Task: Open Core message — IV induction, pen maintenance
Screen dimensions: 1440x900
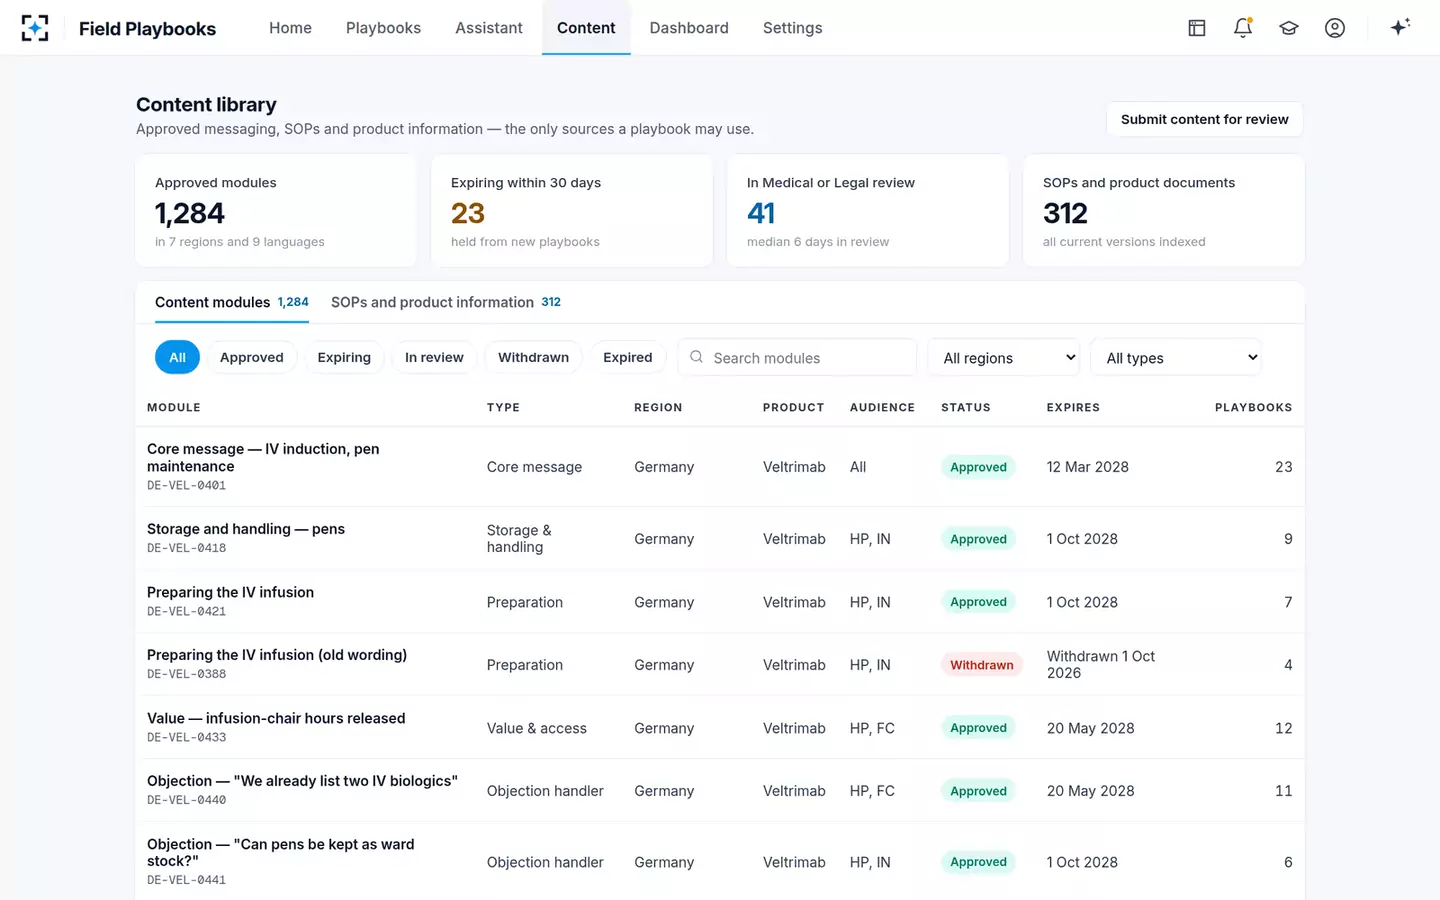Action: 263,457
